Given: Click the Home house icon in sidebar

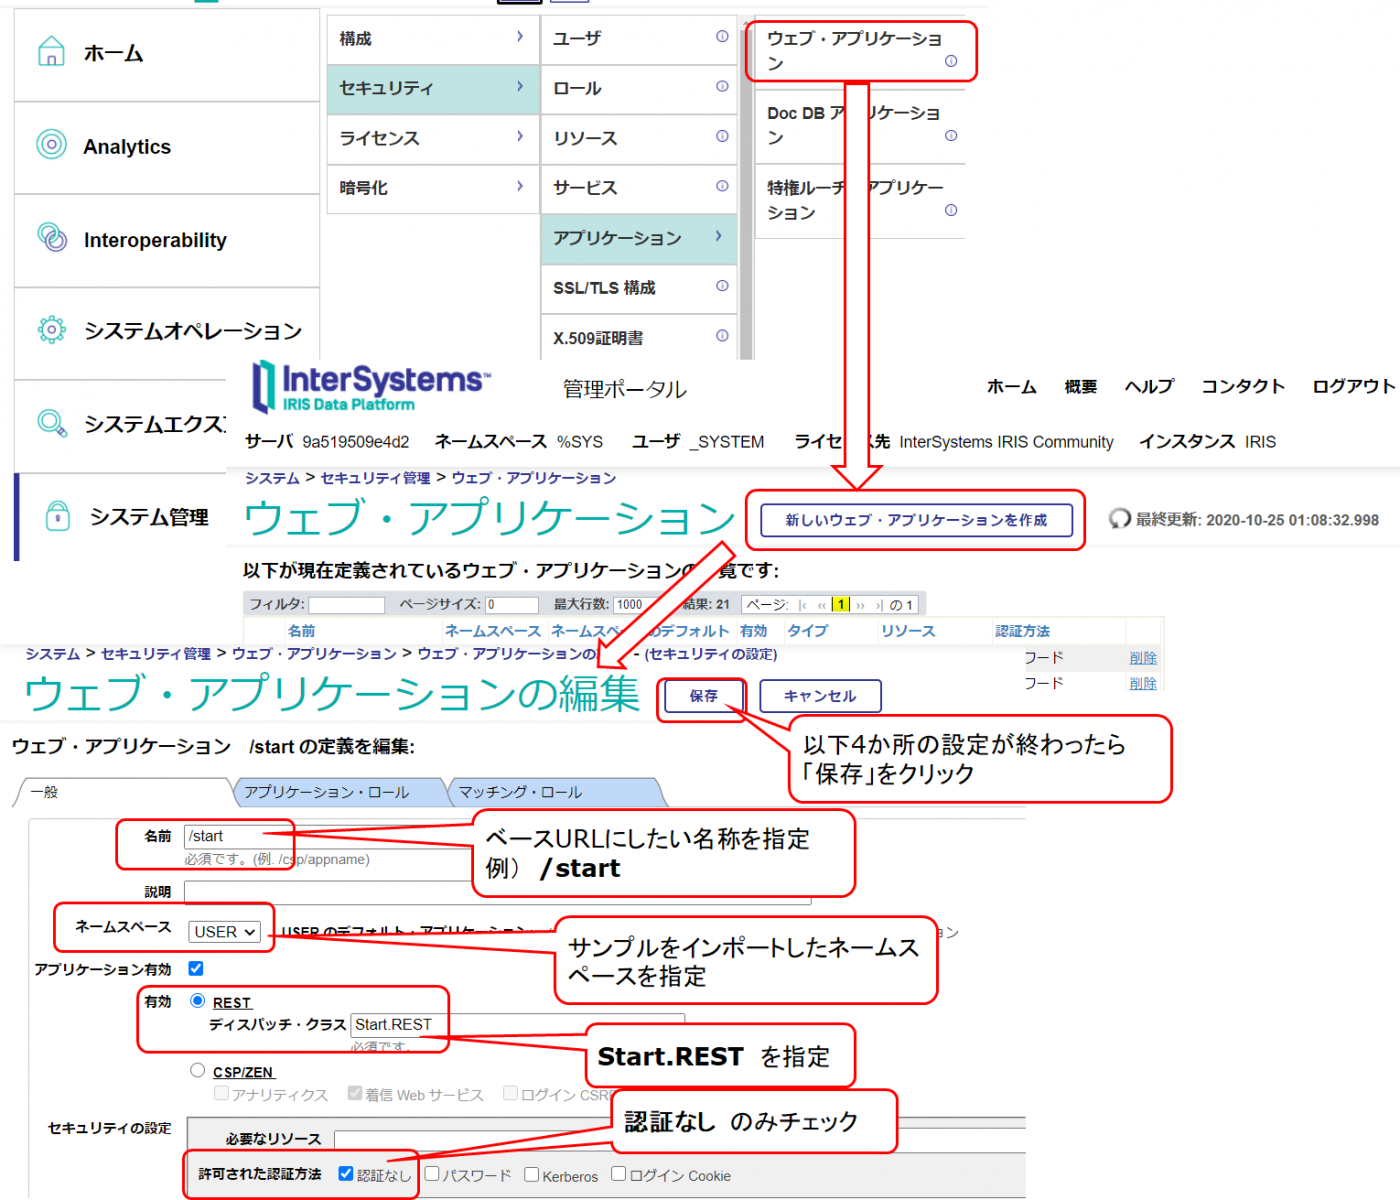Looking at the screenshot, I should tap(51, 52).
